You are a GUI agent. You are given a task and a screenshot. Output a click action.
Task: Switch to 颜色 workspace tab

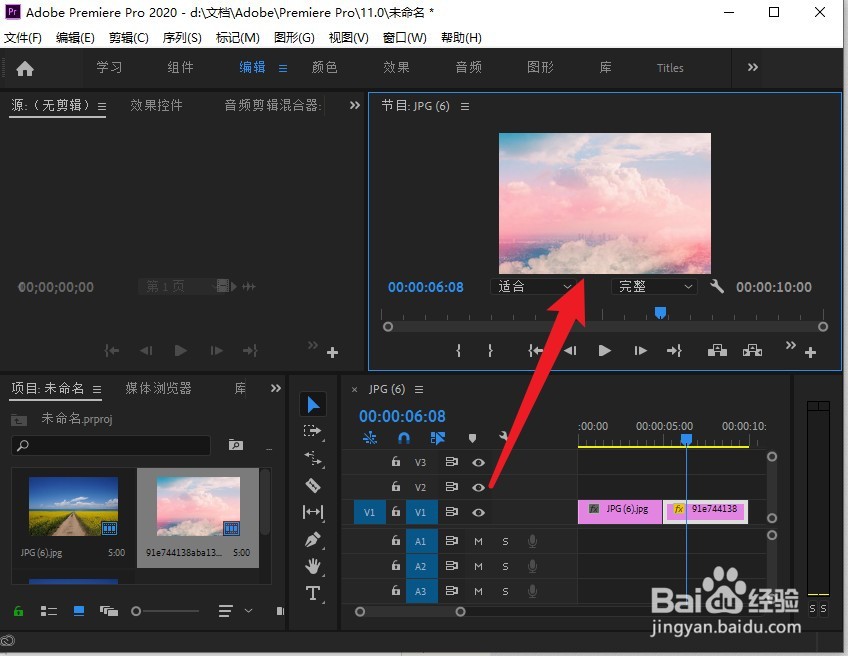[x=324, y=67]
